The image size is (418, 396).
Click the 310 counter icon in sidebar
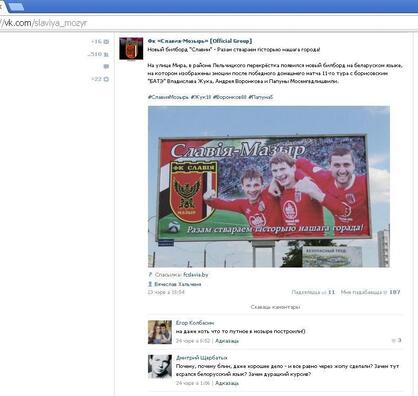[106, 54]
